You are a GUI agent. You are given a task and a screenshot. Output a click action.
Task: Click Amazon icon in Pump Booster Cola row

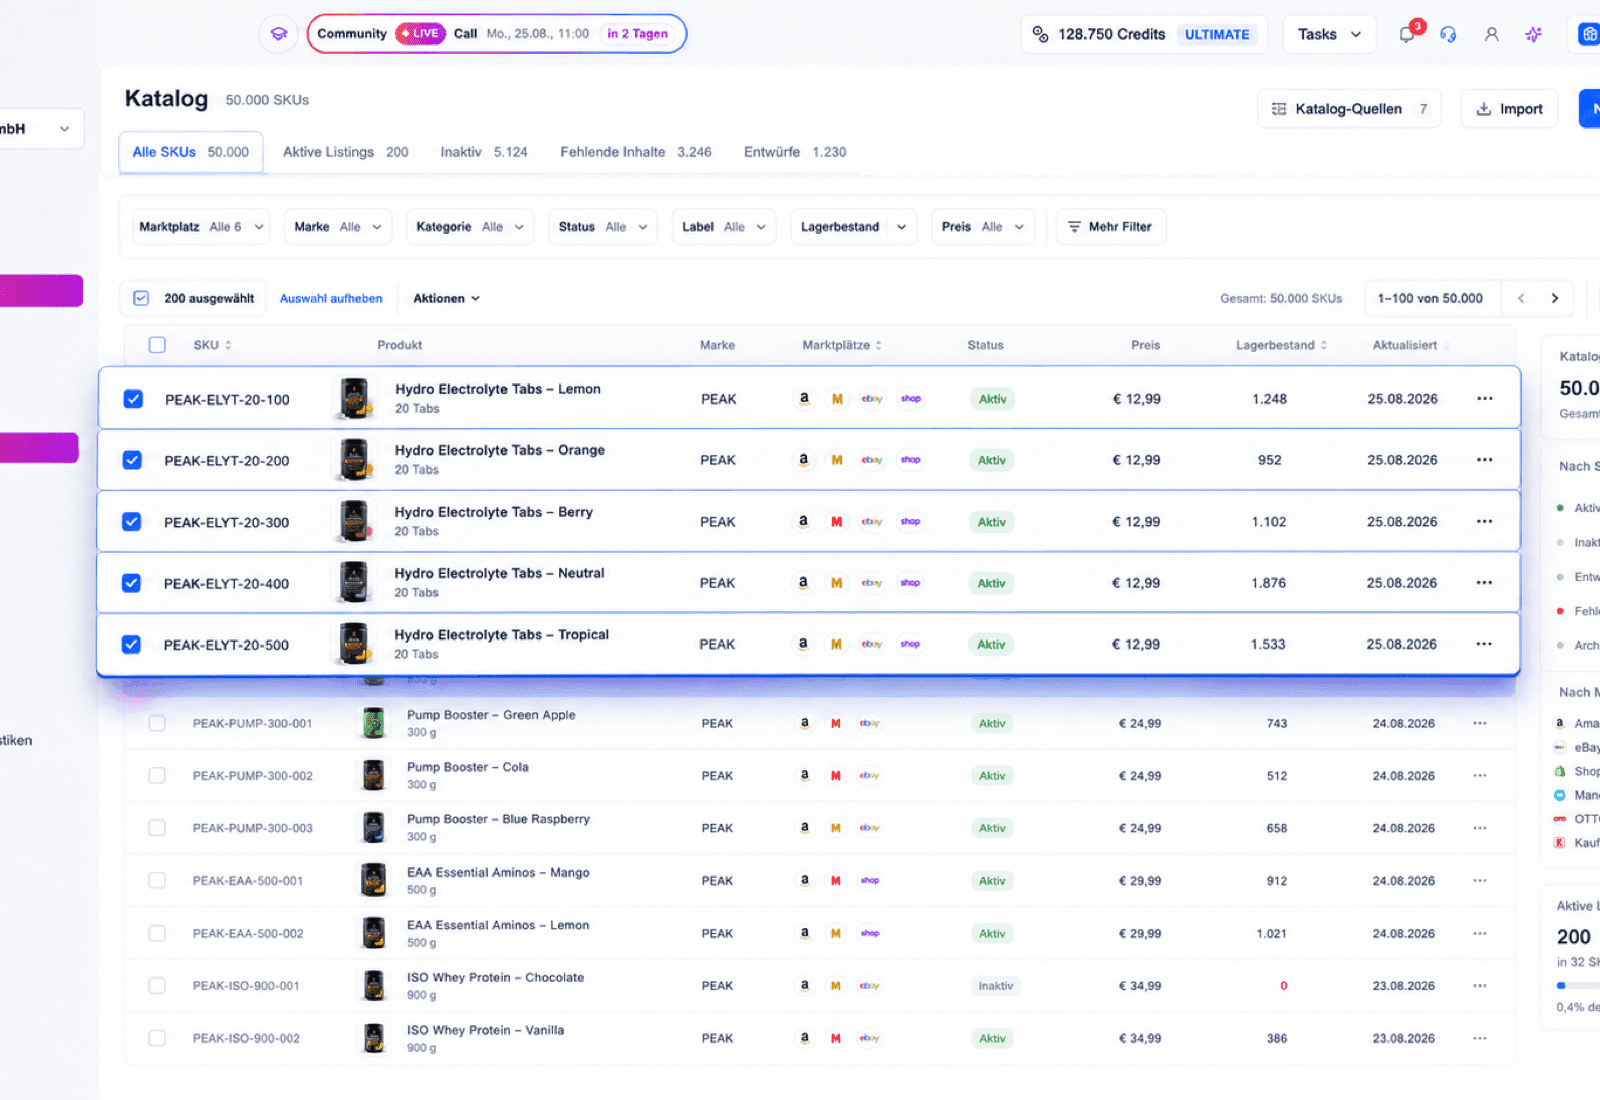tap(804, 776)
